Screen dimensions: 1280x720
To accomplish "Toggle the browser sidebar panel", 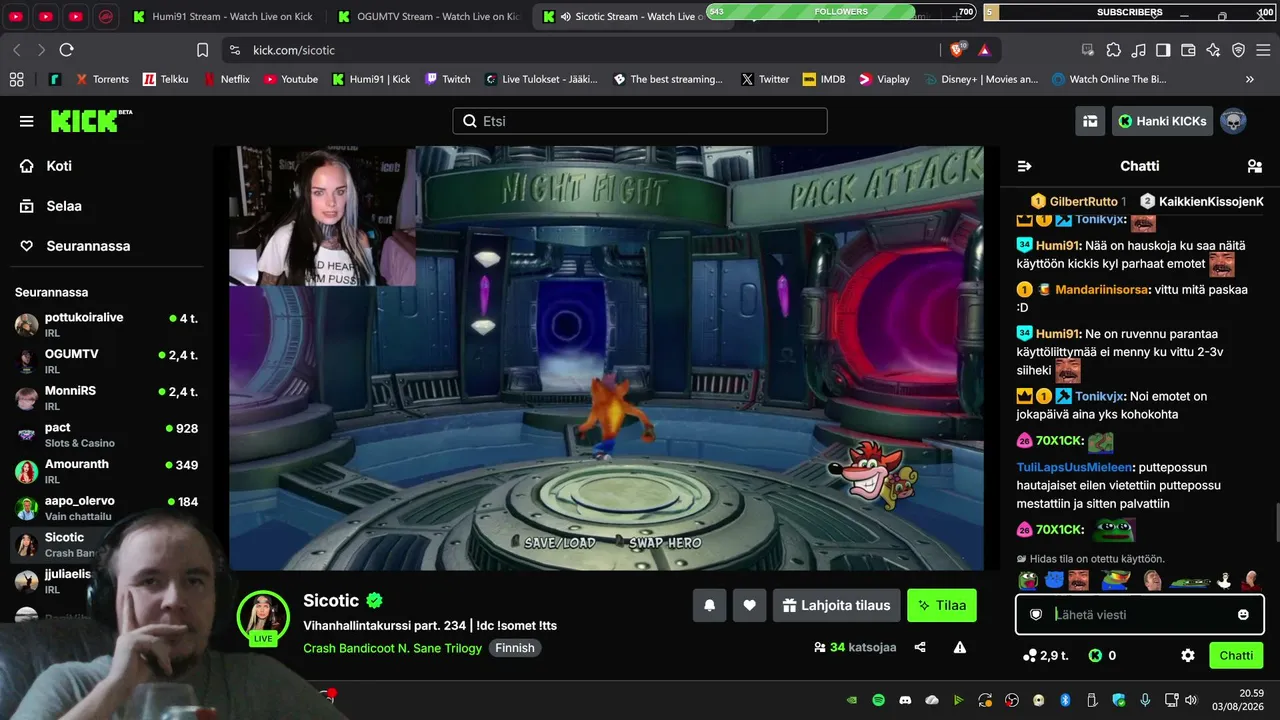I will [x=1163, y=50].
